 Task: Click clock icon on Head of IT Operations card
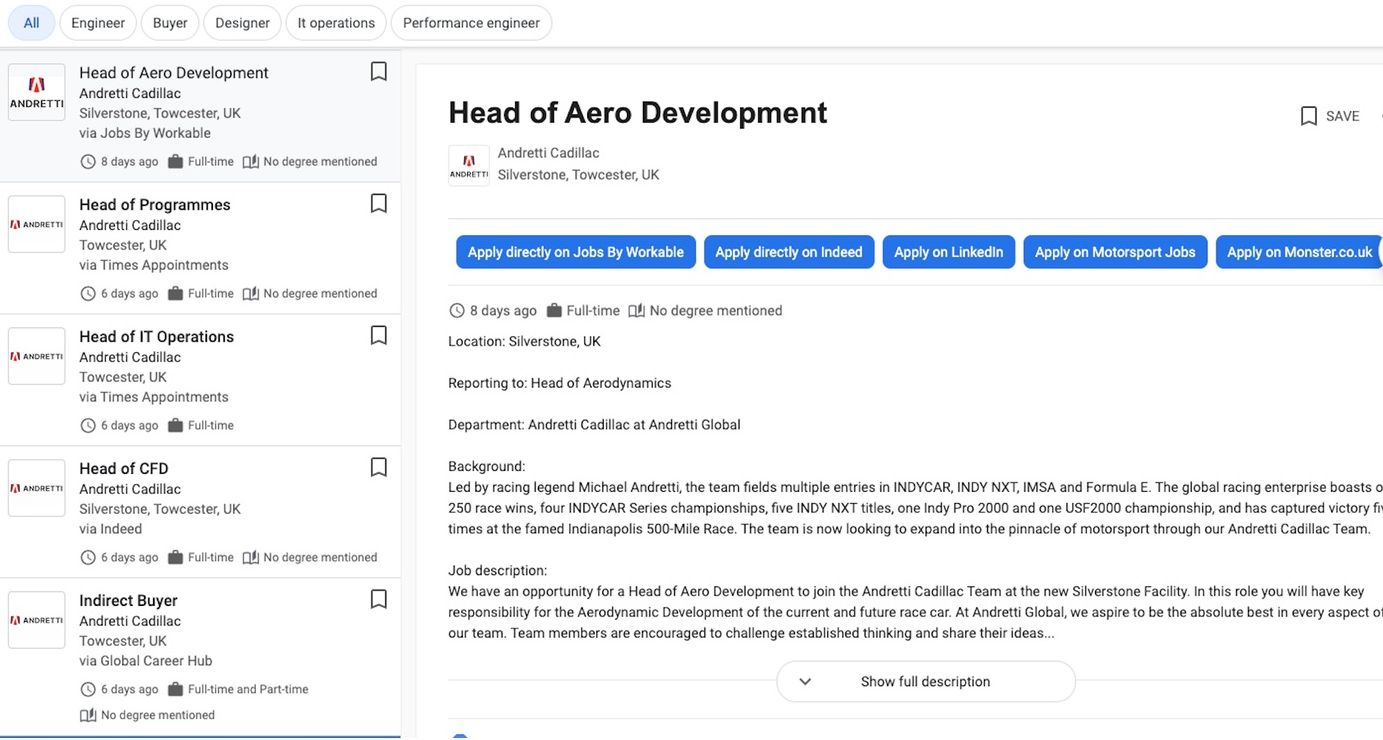pyautogui.click(x=88, y=426)
